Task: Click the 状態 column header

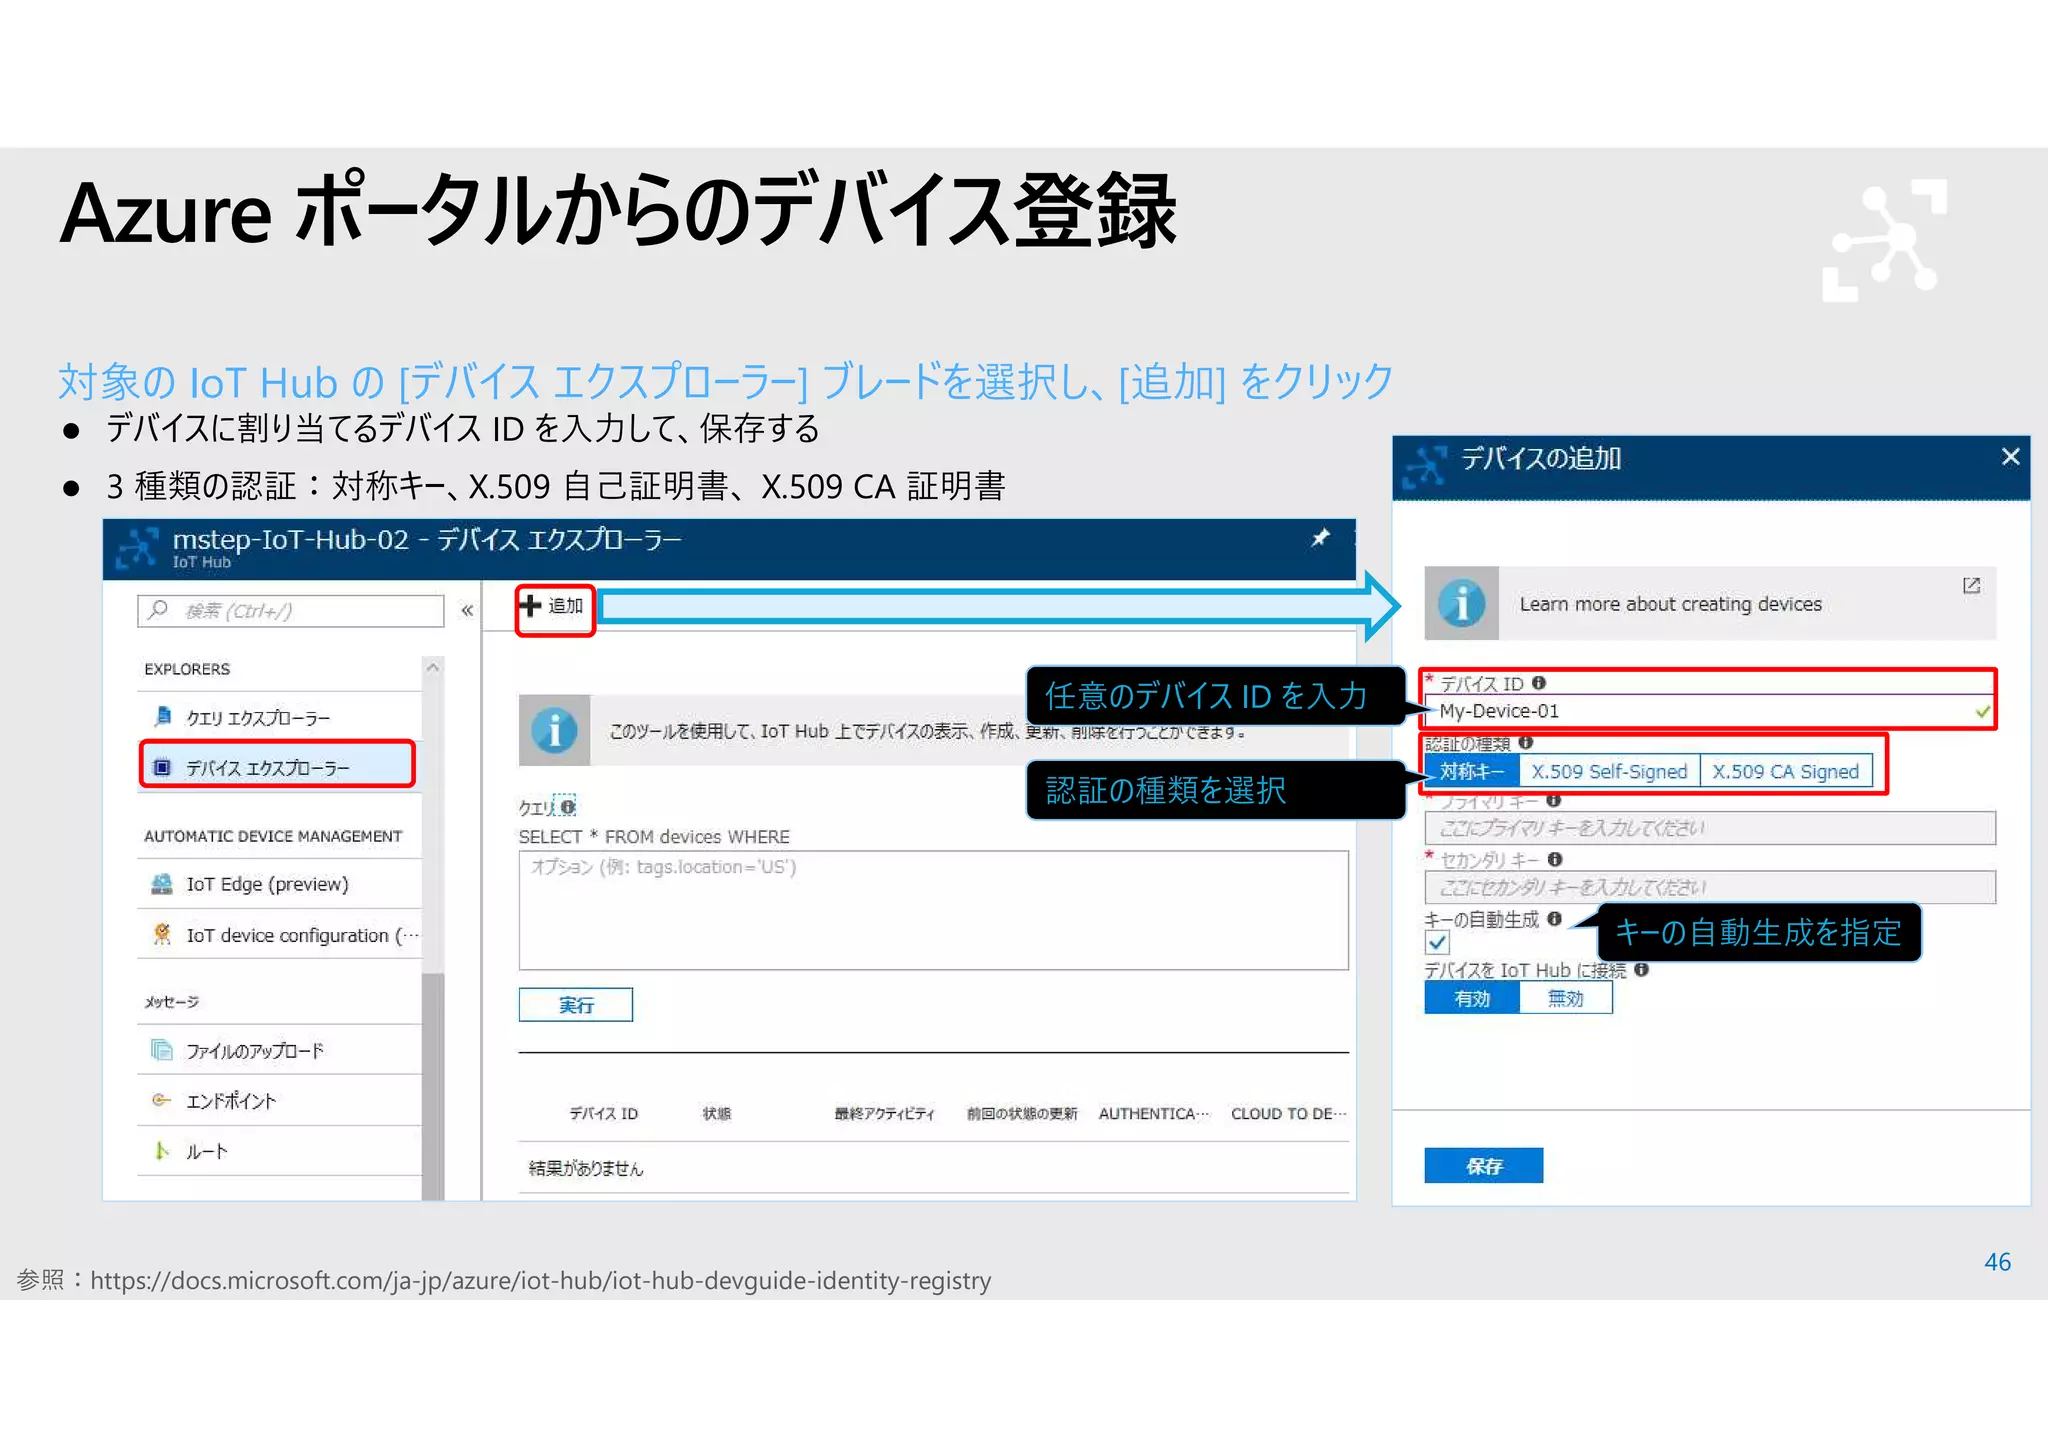Action: (x=716, y=1114)
